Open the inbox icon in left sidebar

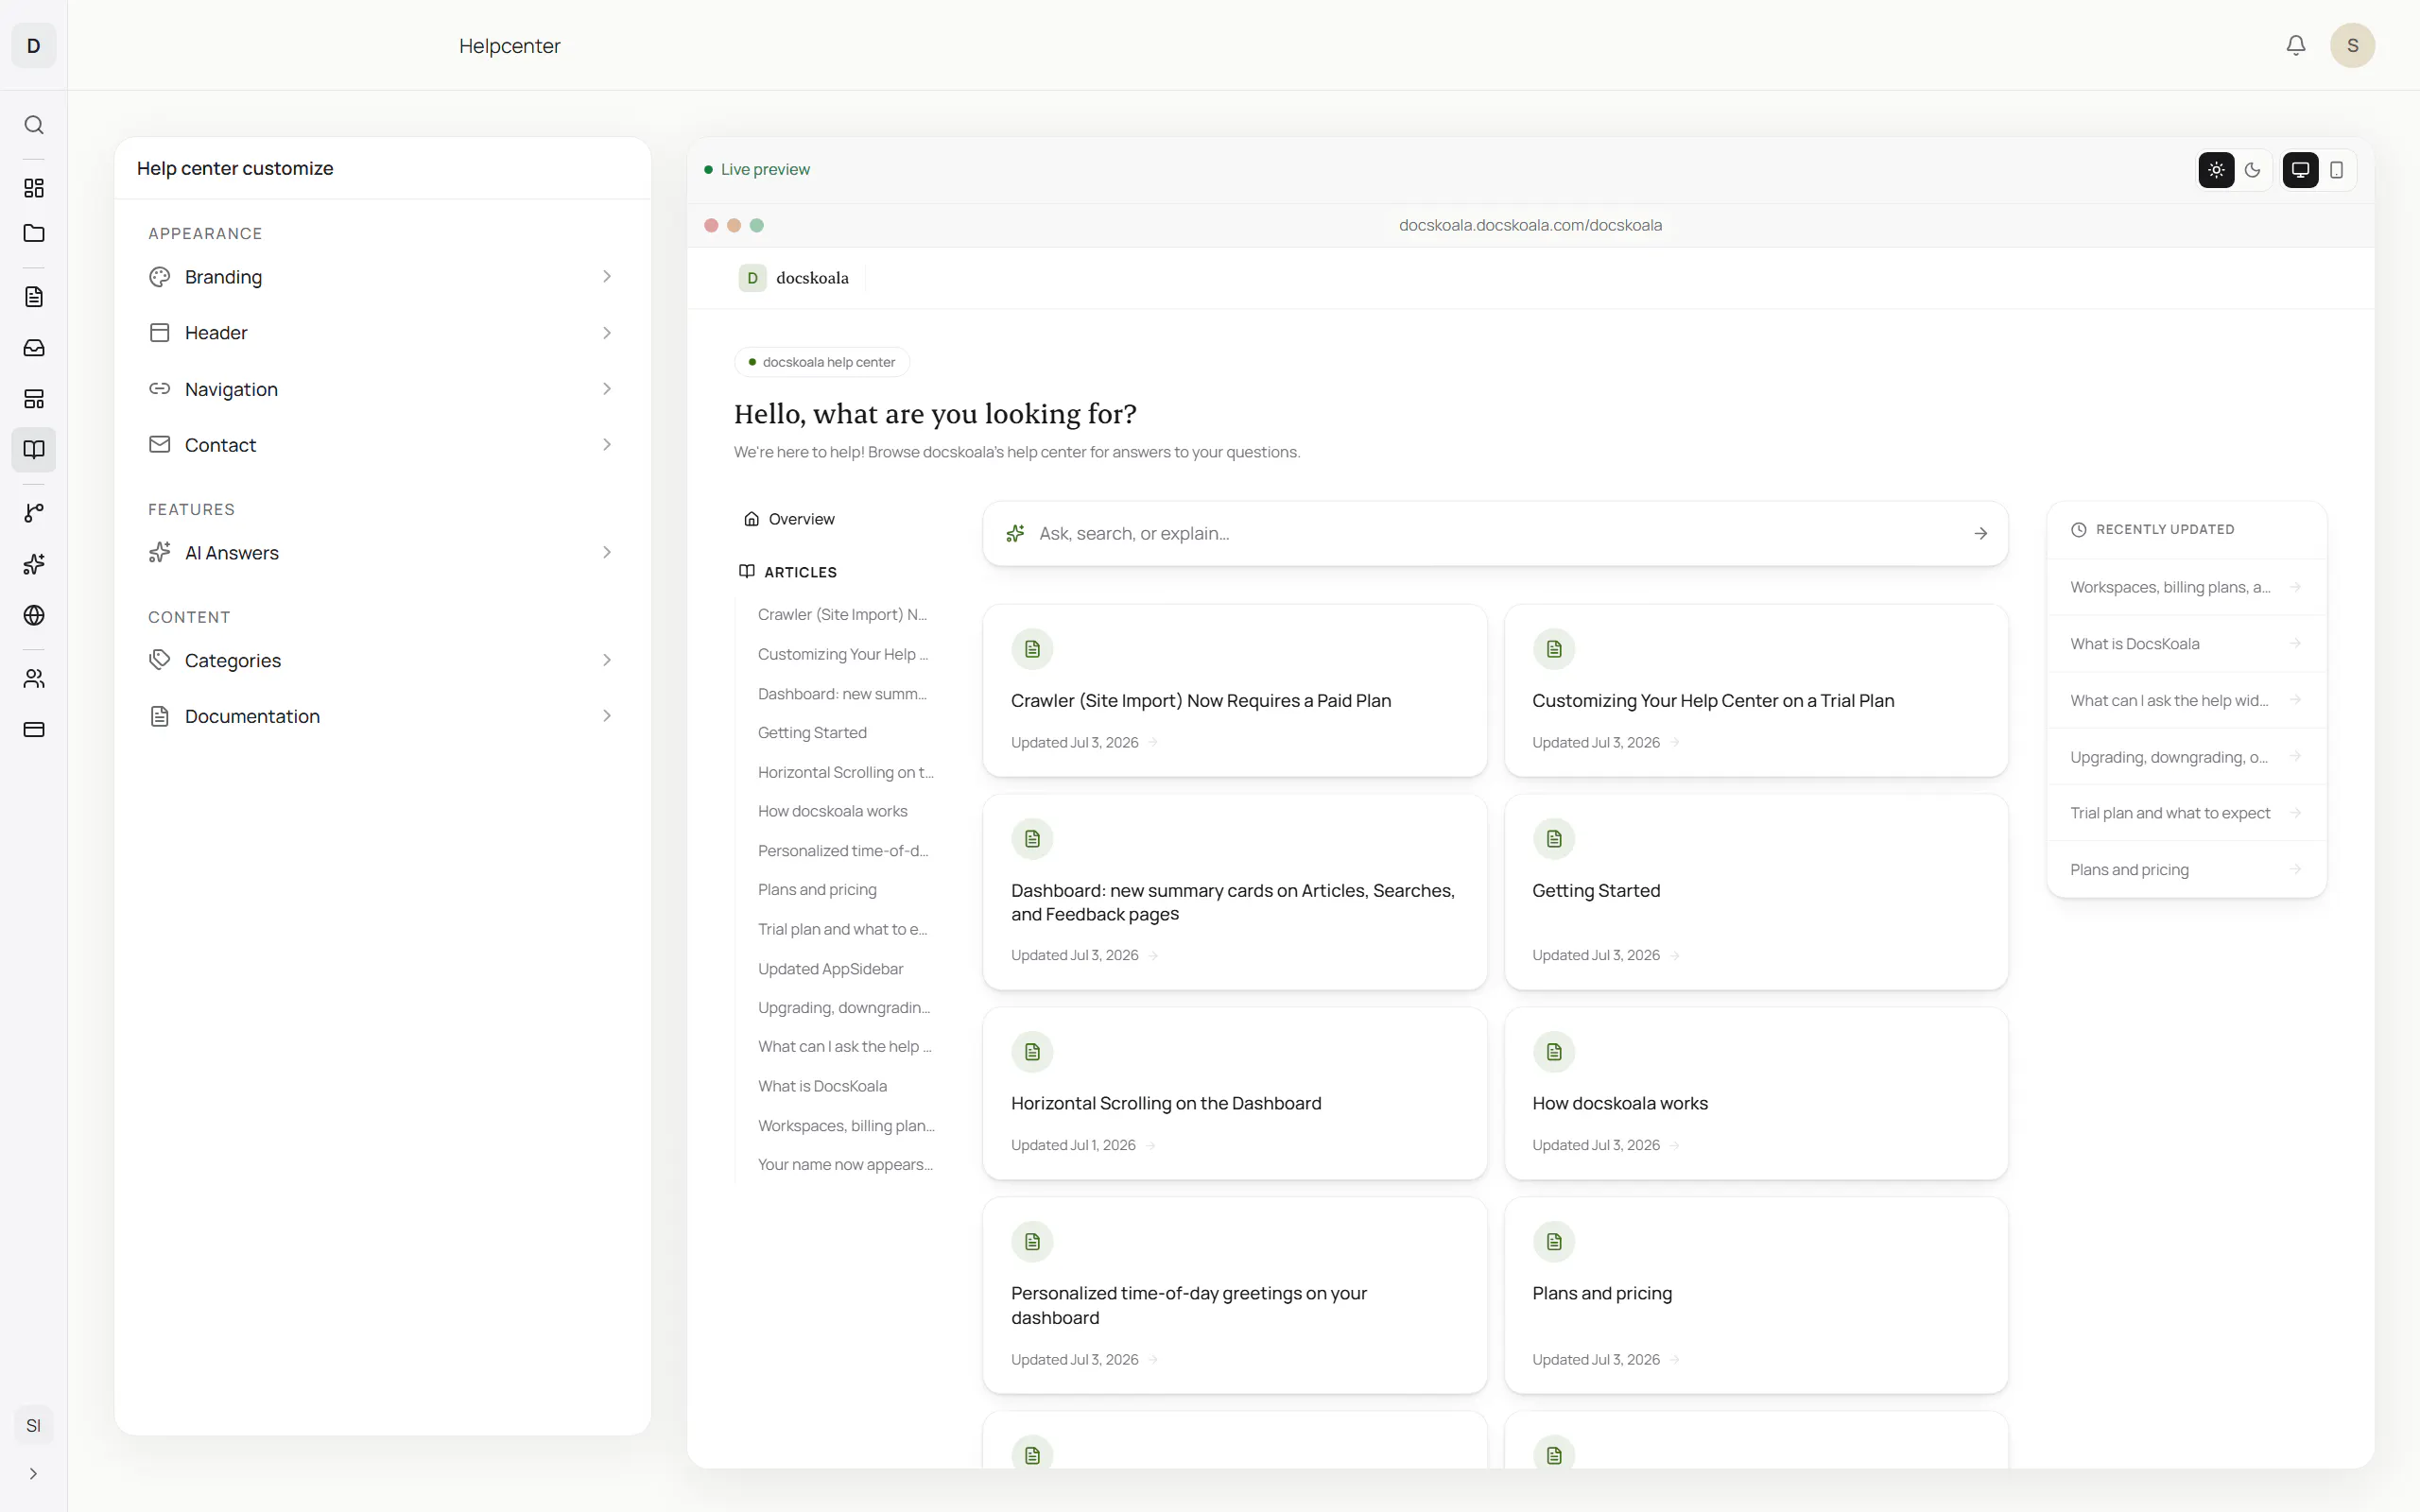click(x=34, y=348)
